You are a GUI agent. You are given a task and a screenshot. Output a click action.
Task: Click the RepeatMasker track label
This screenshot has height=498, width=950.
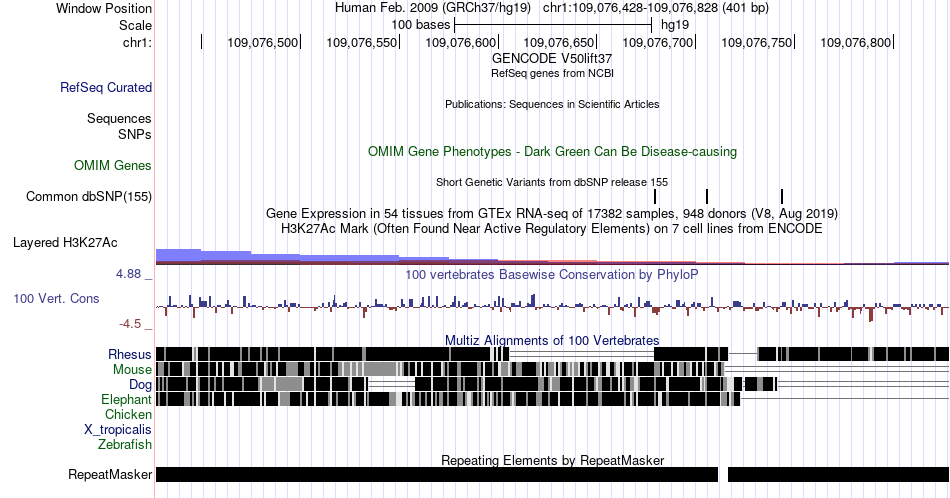[110, 474]
